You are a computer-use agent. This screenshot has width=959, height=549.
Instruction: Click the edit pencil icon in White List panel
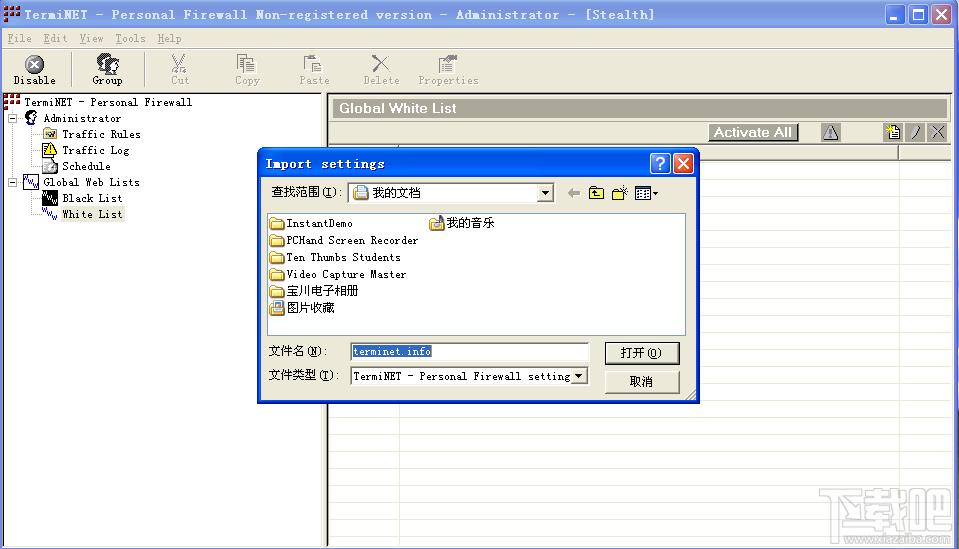coord(916,132)
